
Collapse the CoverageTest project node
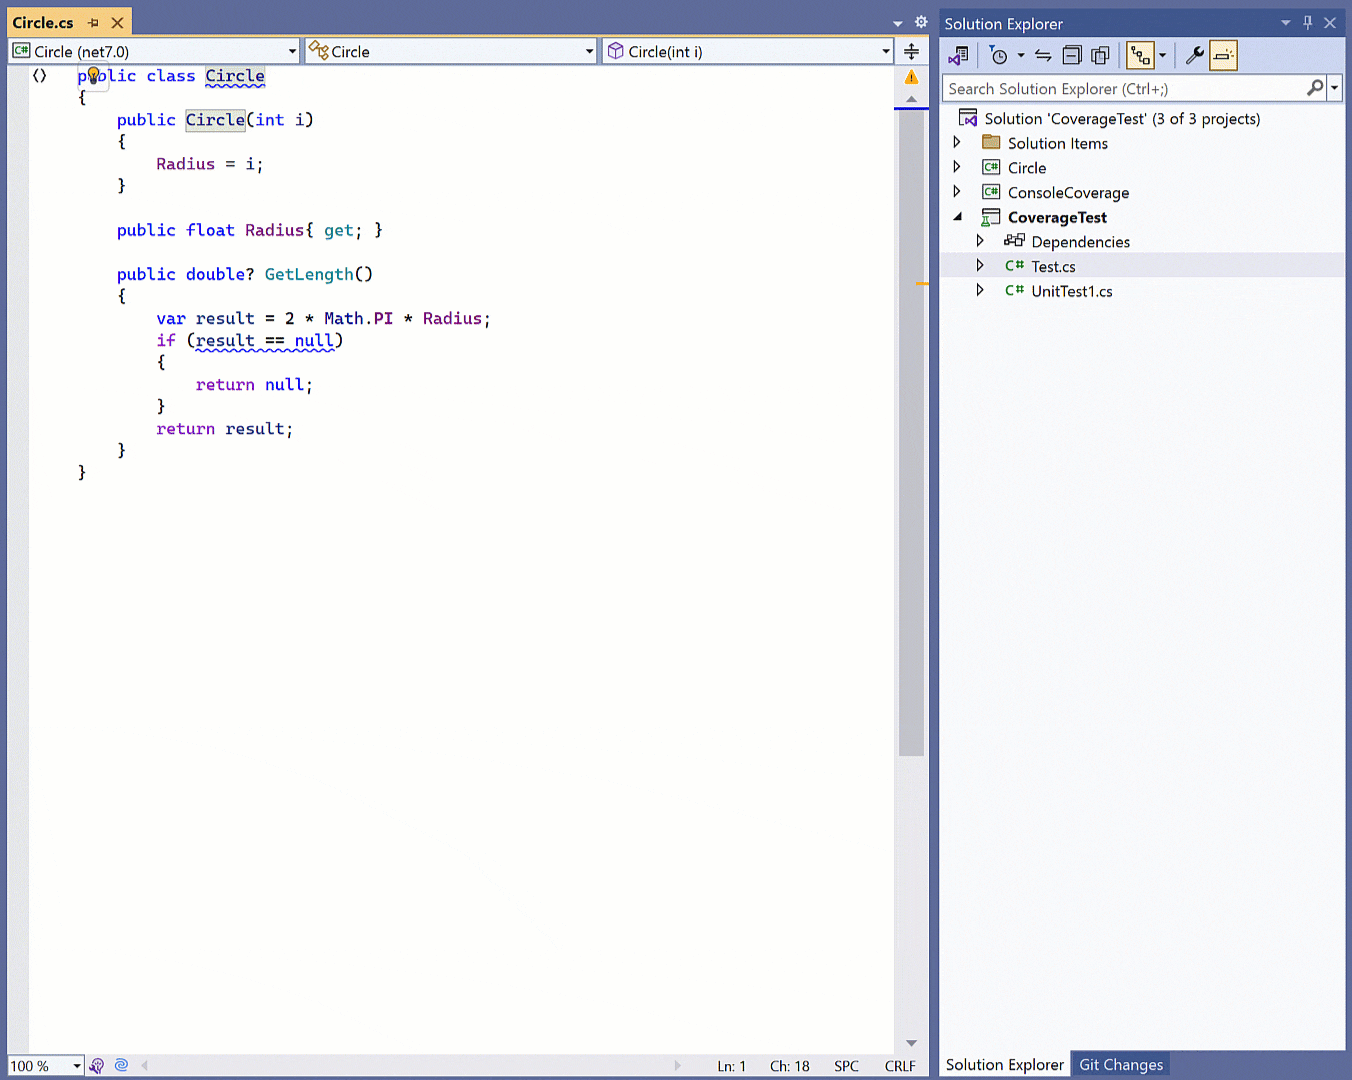[957, 217]
